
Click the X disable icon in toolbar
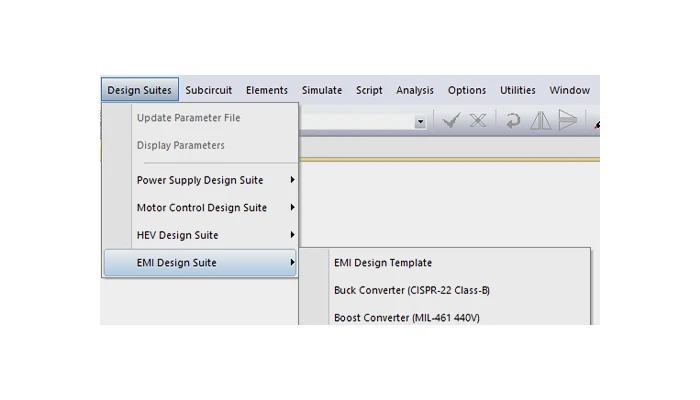(x=478, y=121)
